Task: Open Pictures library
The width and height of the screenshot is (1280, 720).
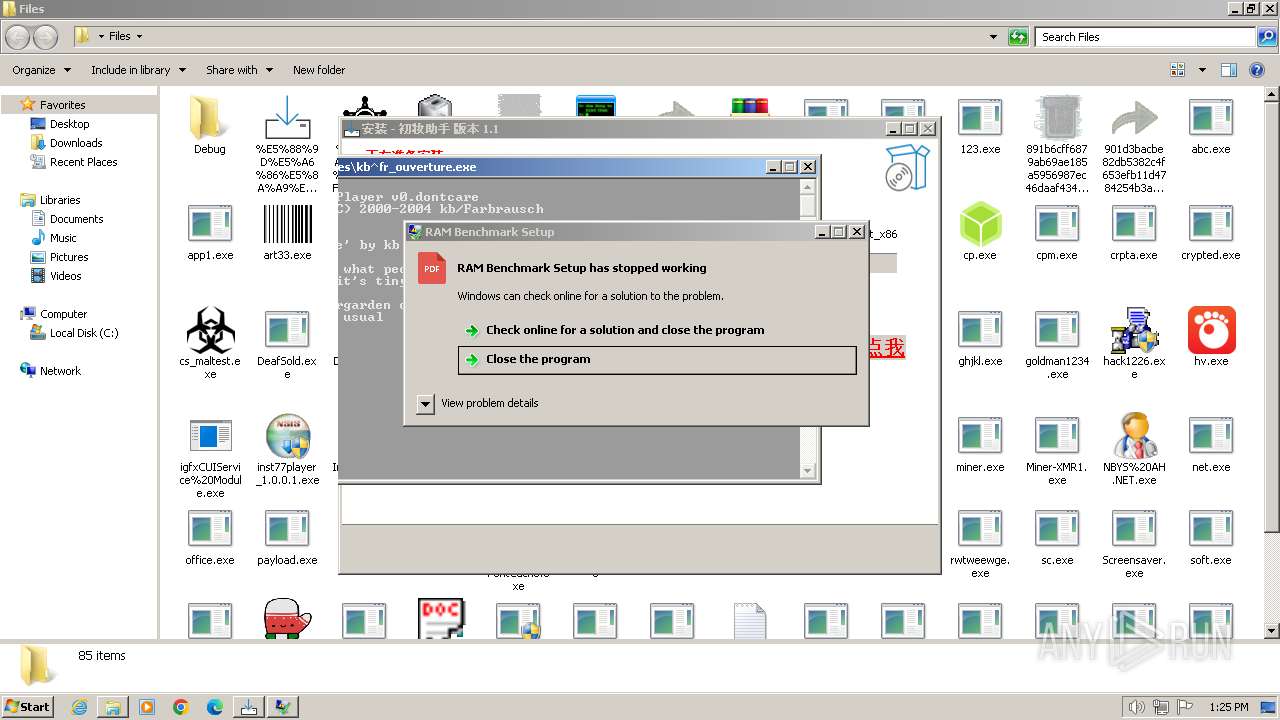Action: pyautogui.click(x=69, y=257)
